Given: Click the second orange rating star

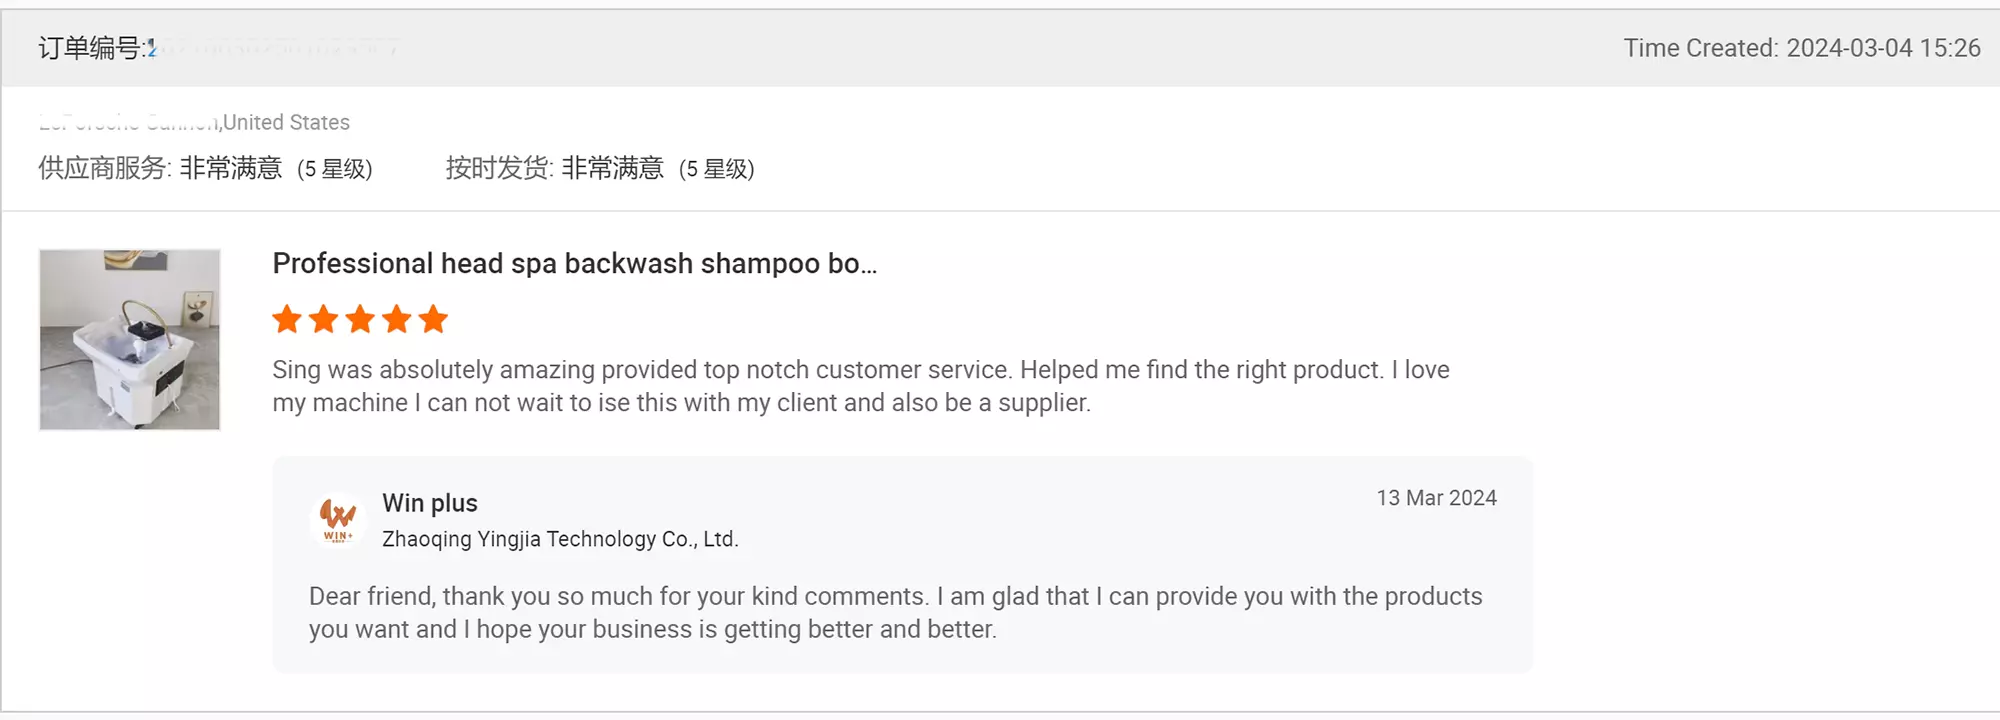Looking at the screenshot, I should pyautogui.click(x=324, y=320).
